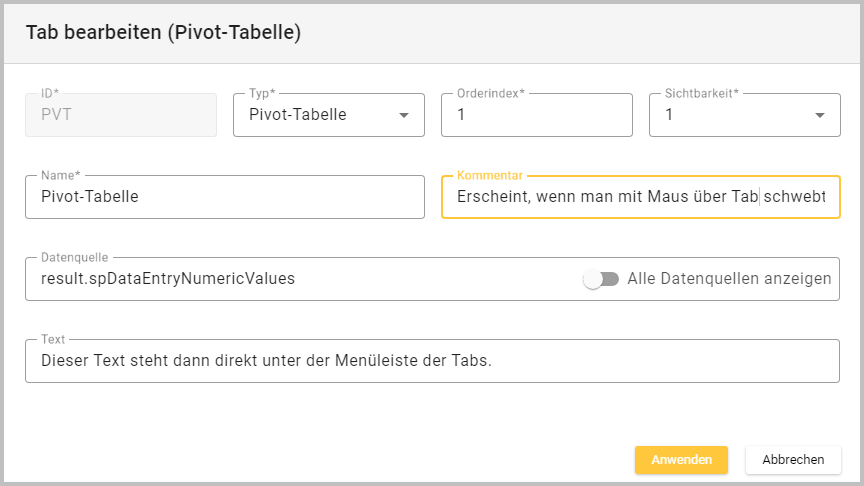Toggle the Alle Datenquellen anzeigen switch
Screen dimensions: 864x486
(601, 279)
